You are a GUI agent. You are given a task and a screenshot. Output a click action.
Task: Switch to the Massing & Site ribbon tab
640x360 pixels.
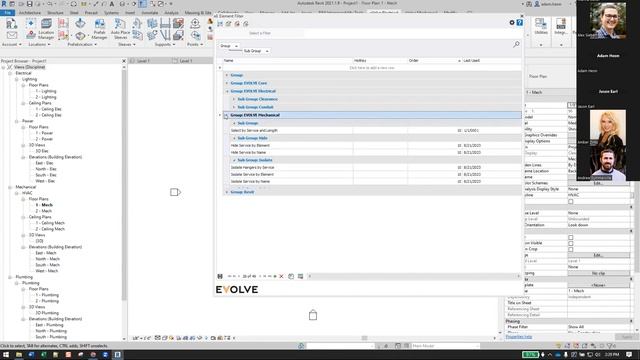click(x=198, y=13)
